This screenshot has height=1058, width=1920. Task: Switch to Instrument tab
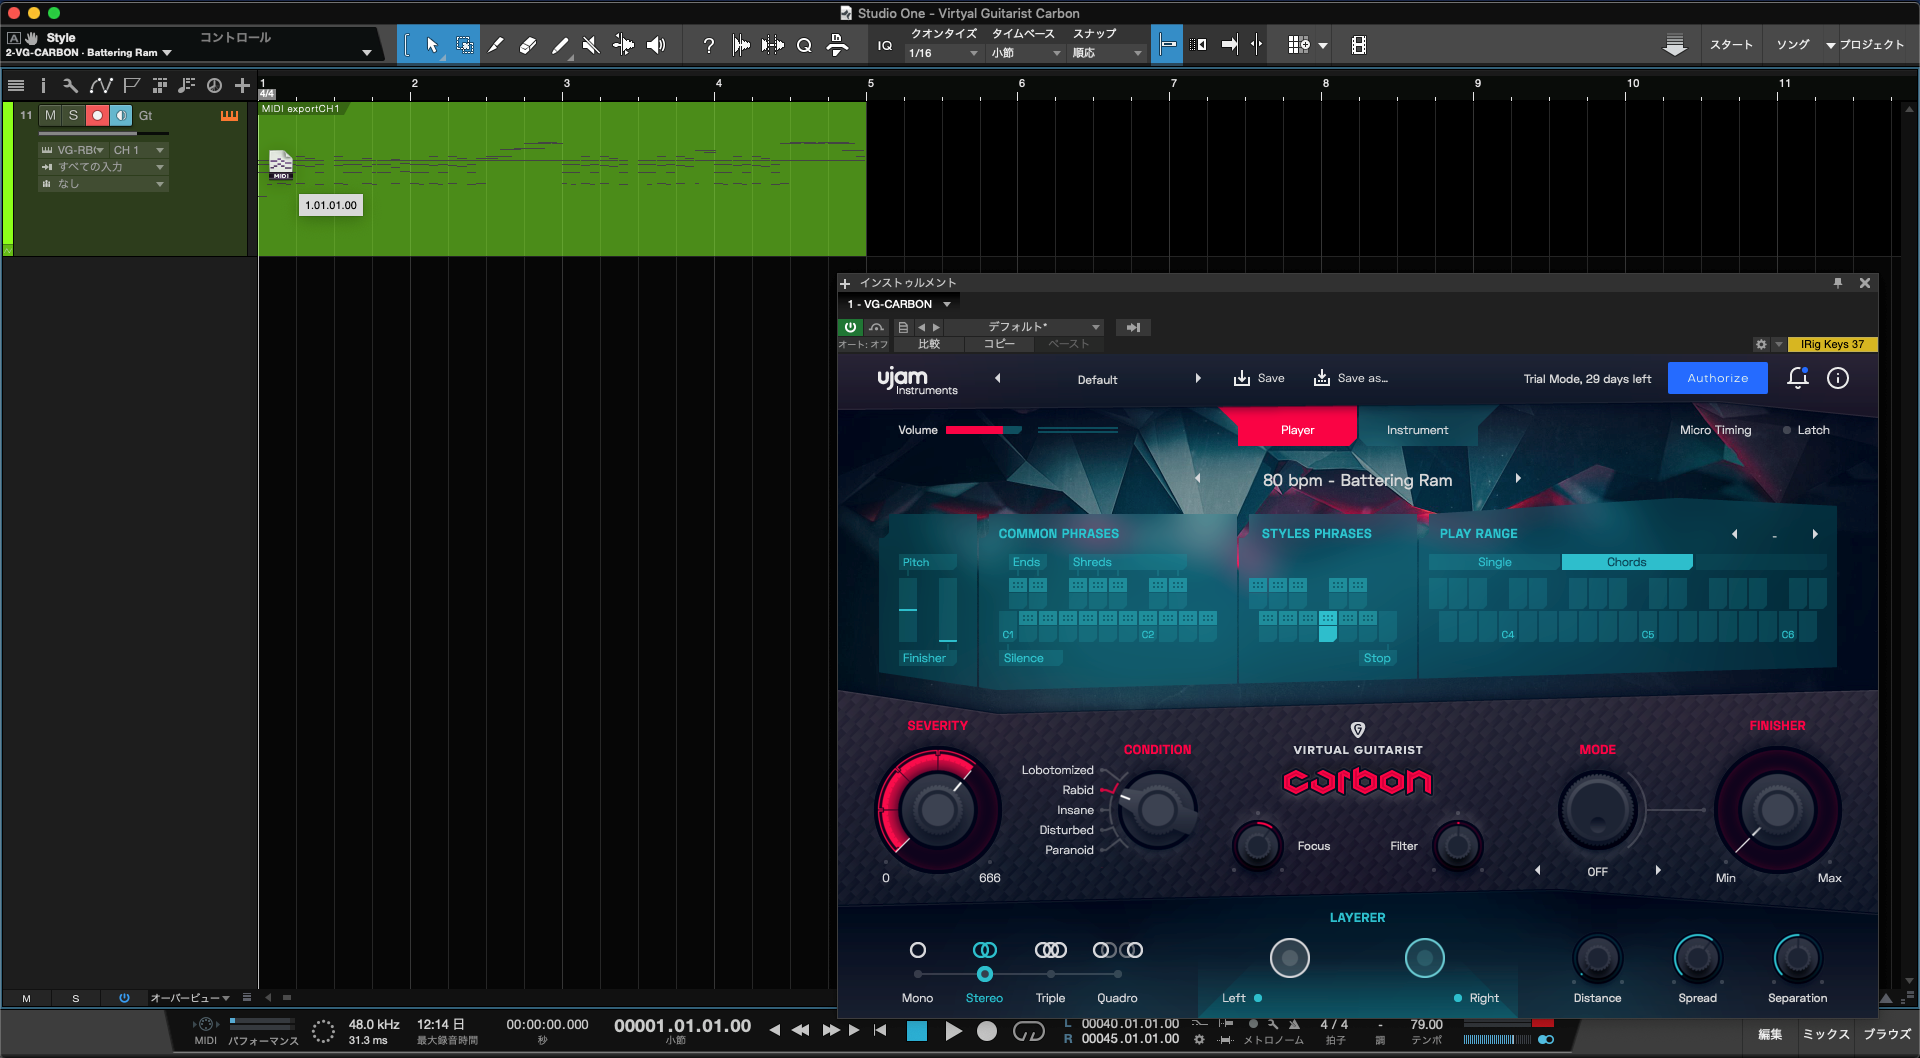click(1417, 430)
